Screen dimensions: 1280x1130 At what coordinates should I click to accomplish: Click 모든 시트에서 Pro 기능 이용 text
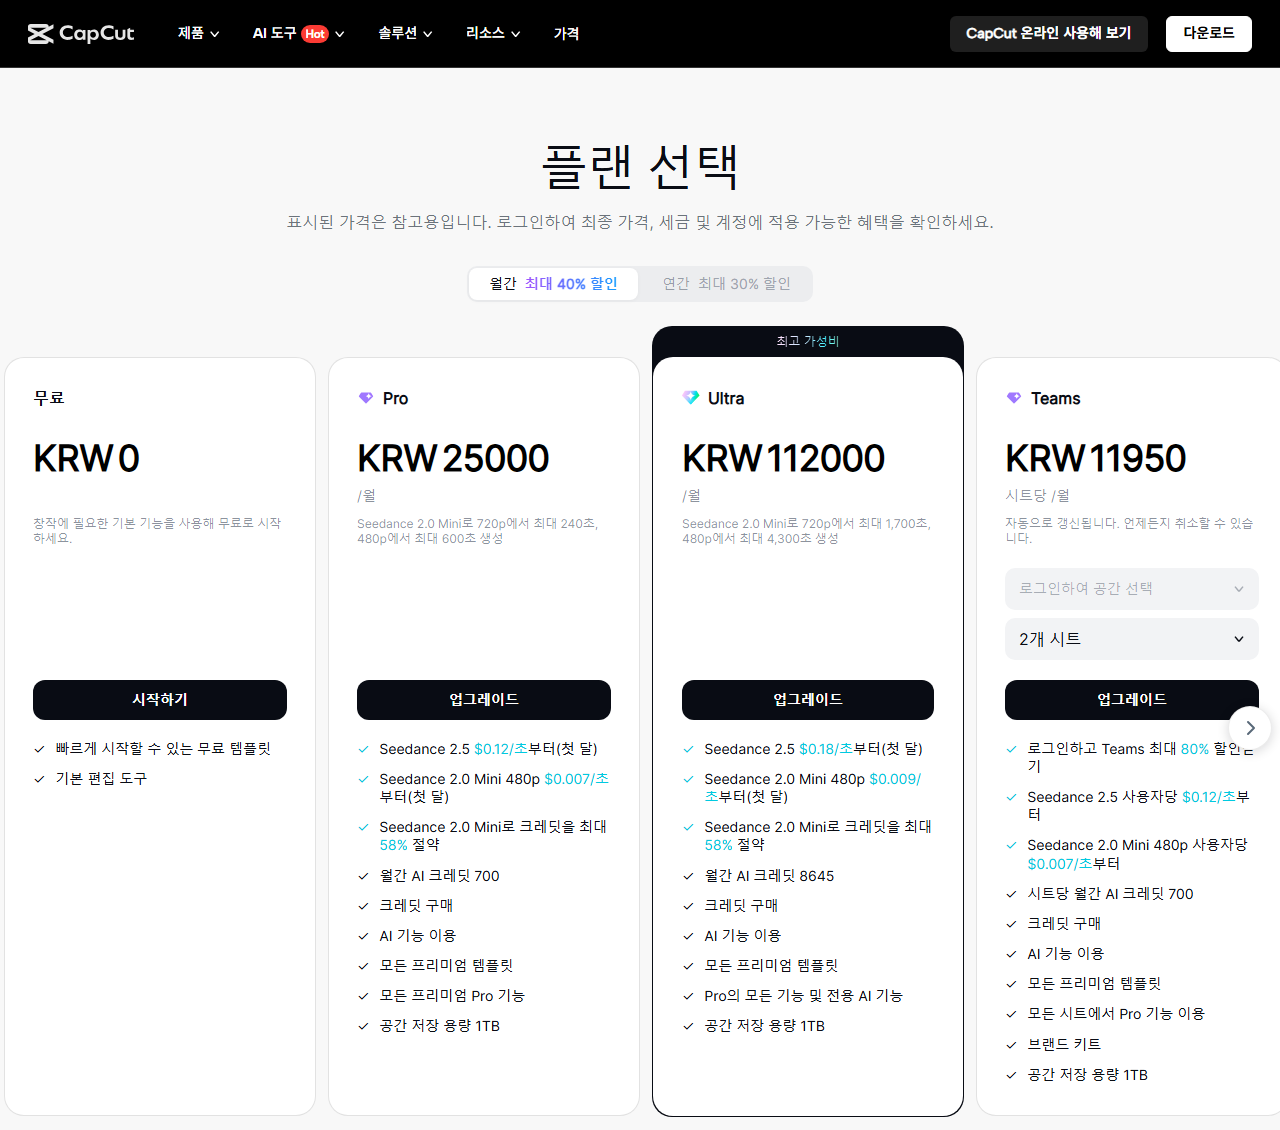[x=1116, y=1014]
